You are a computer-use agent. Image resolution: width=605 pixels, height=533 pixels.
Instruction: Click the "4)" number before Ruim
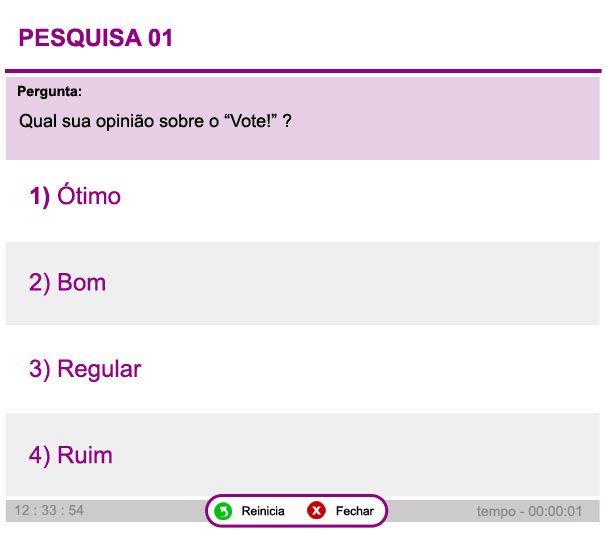pyautogui.click(x=40, y=456)
